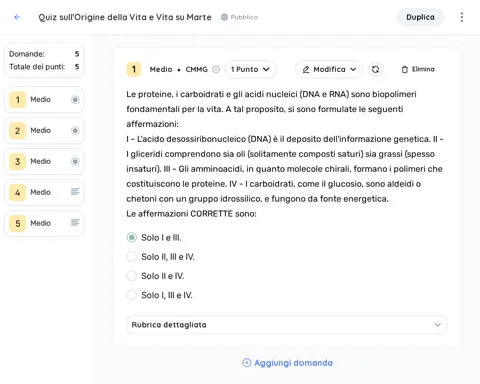Viewport: 480px width, 384px height.
Task: Click the text-lines icon on question 5
Action: 75,223
